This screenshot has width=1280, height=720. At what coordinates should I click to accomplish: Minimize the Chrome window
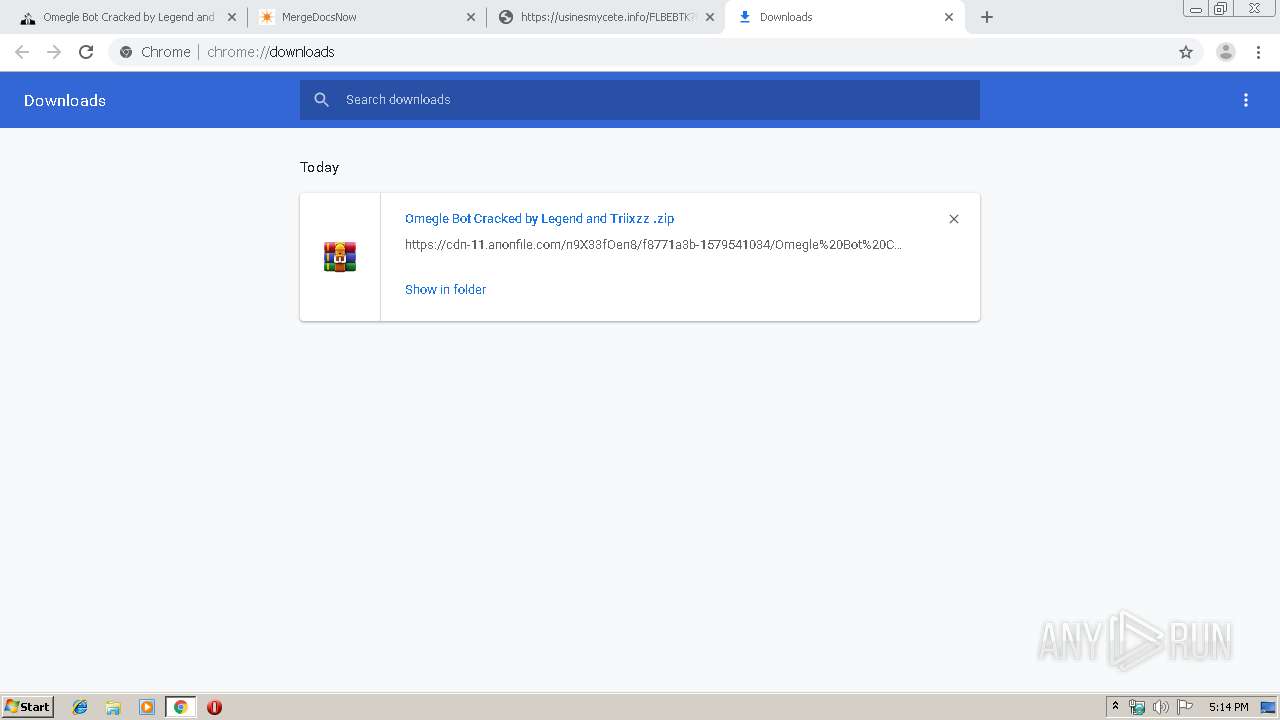[1196, 9]
